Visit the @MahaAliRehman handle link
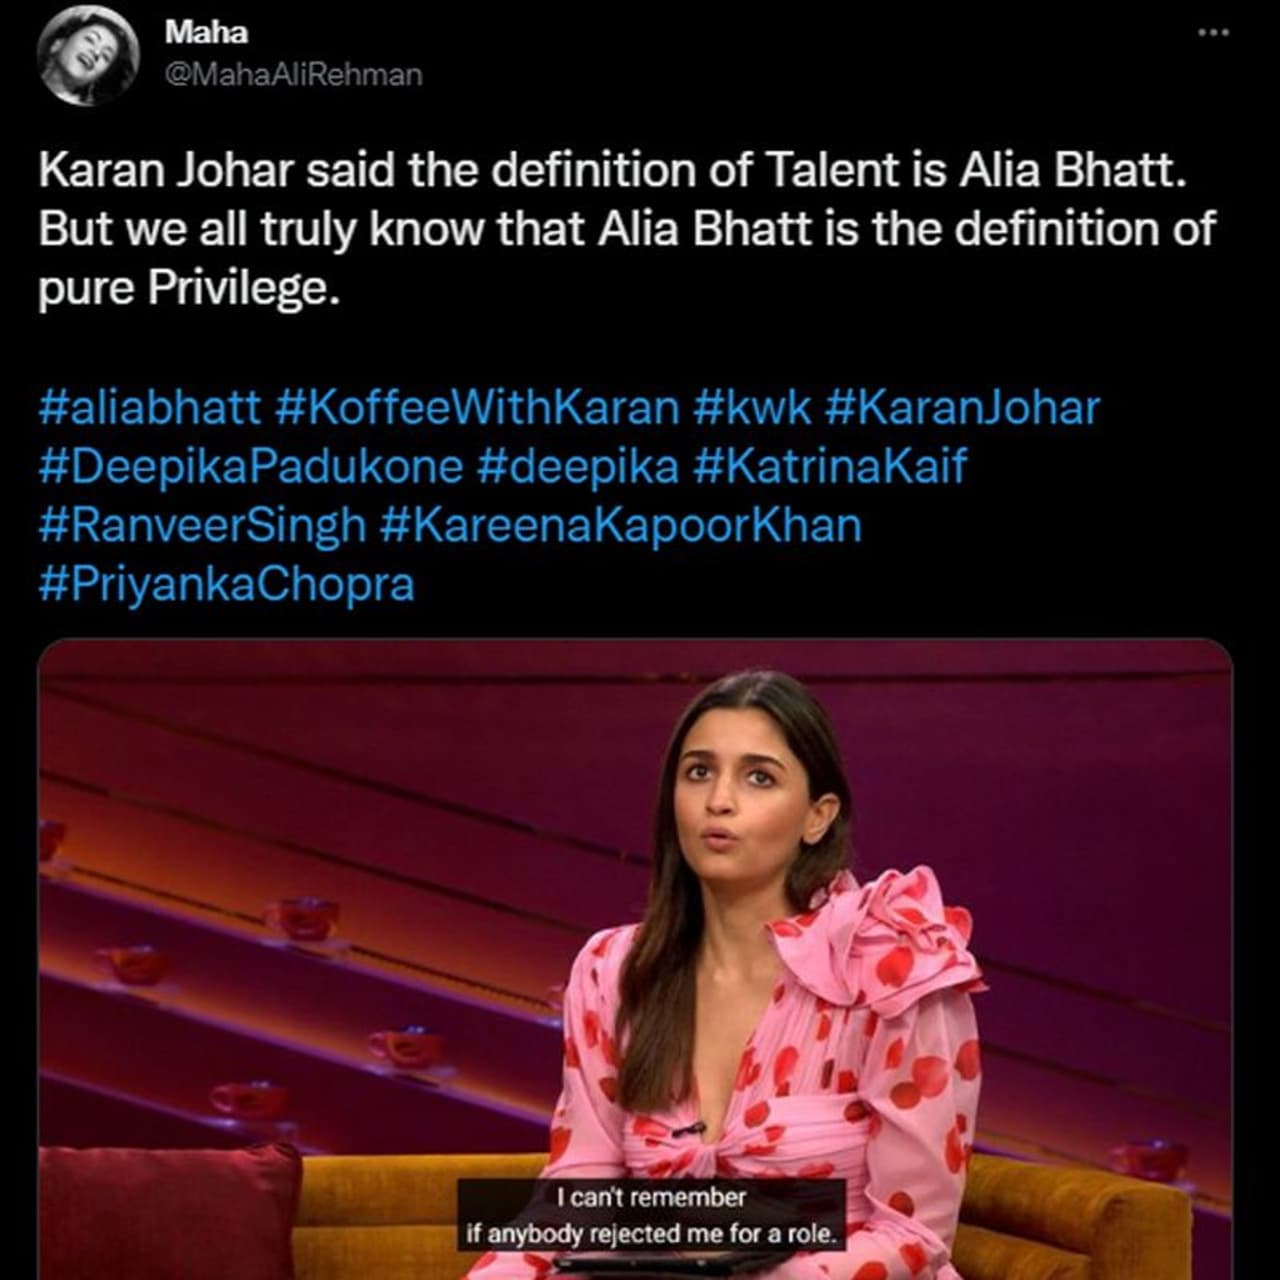 click(293, 75)
